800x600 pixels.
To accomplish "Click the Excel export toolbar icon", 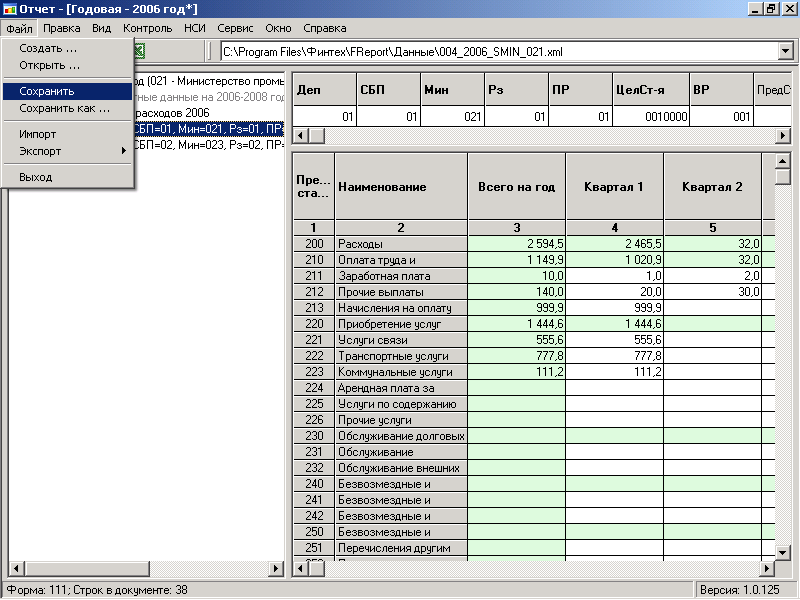I will 139,51.
